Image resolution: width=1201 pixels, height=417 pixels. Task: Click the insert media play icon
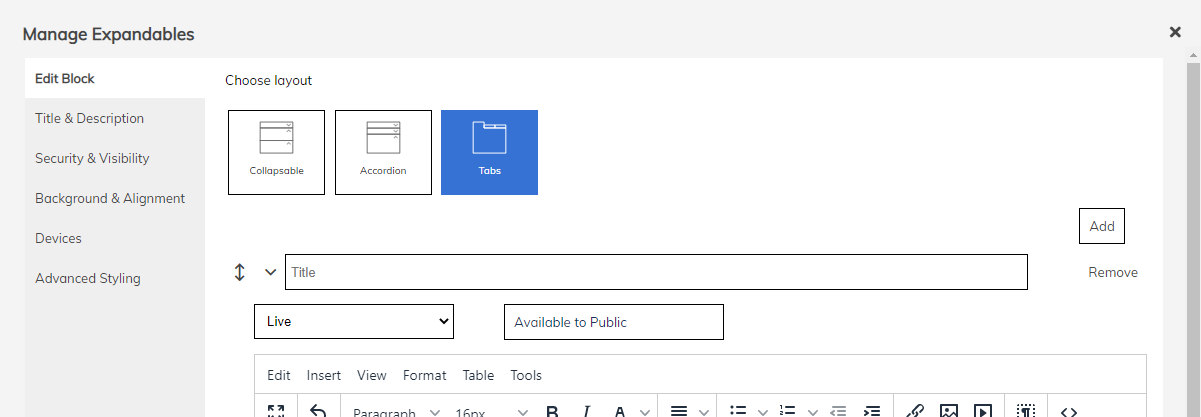(x=983, y=411)
